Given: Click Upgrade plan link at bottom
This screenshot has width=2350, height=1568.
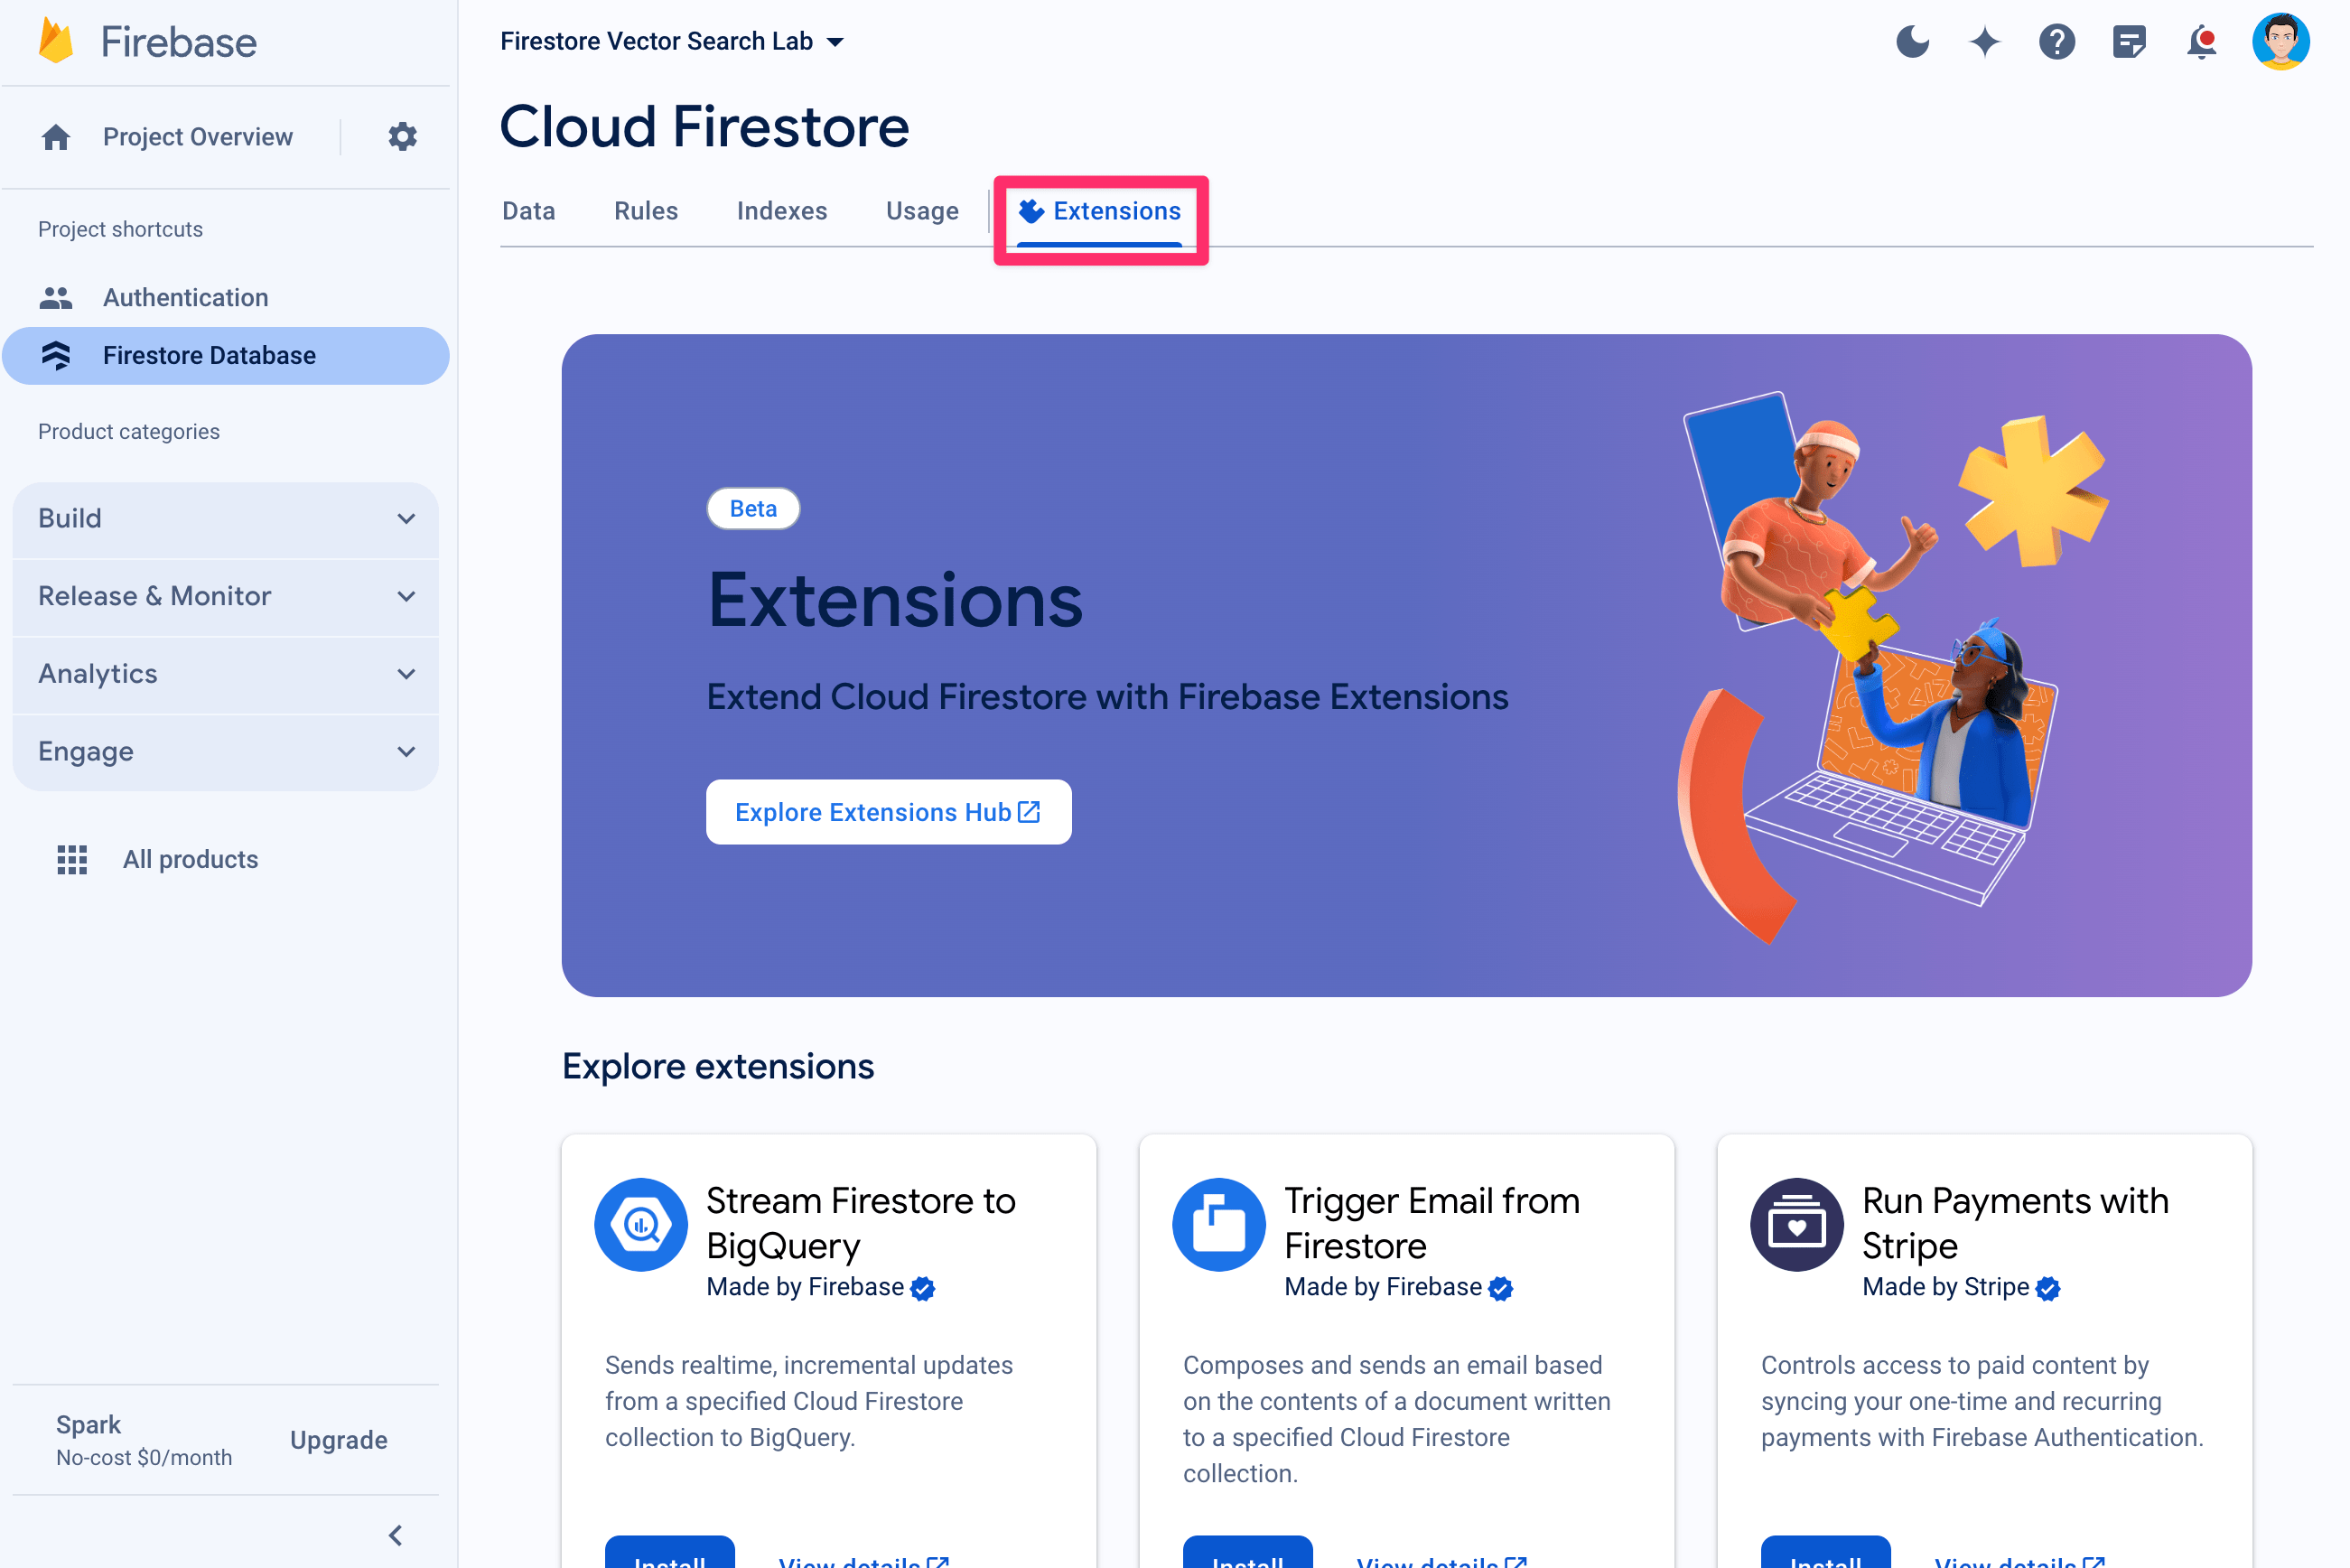Looking at the screenshot, I should 338,1439.
